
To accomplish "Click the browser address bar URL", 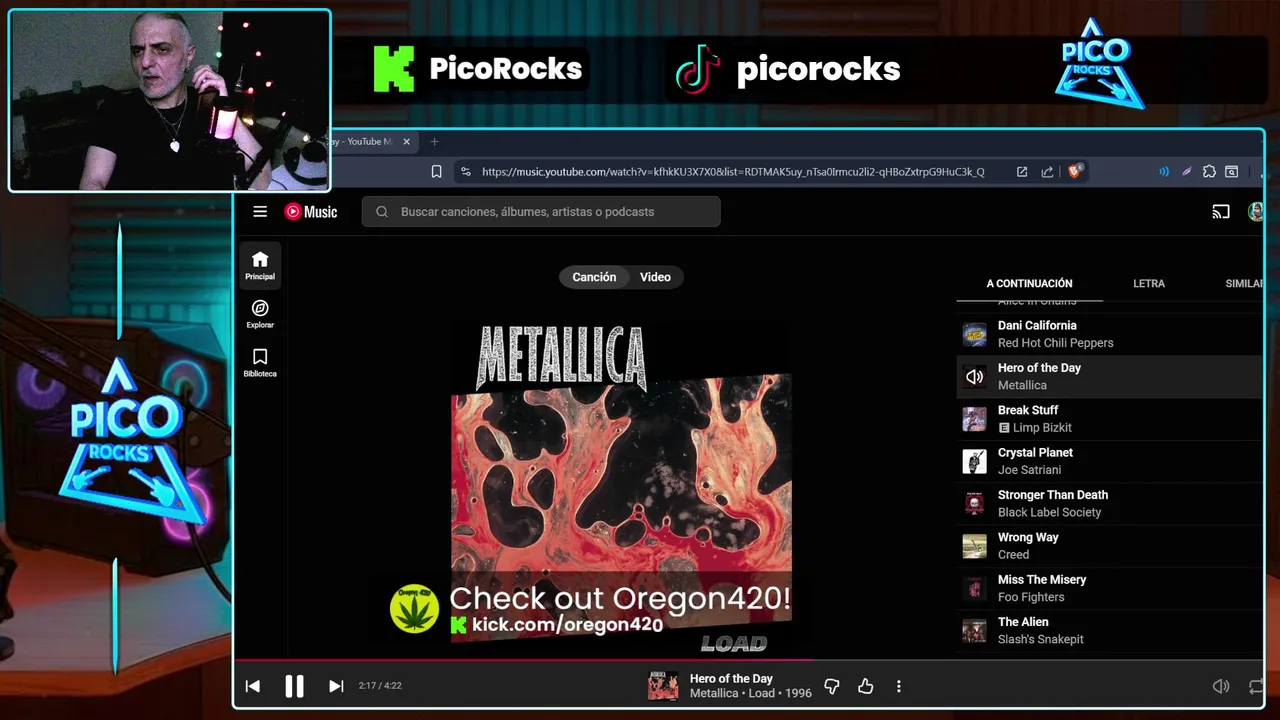I will point(733,172).
